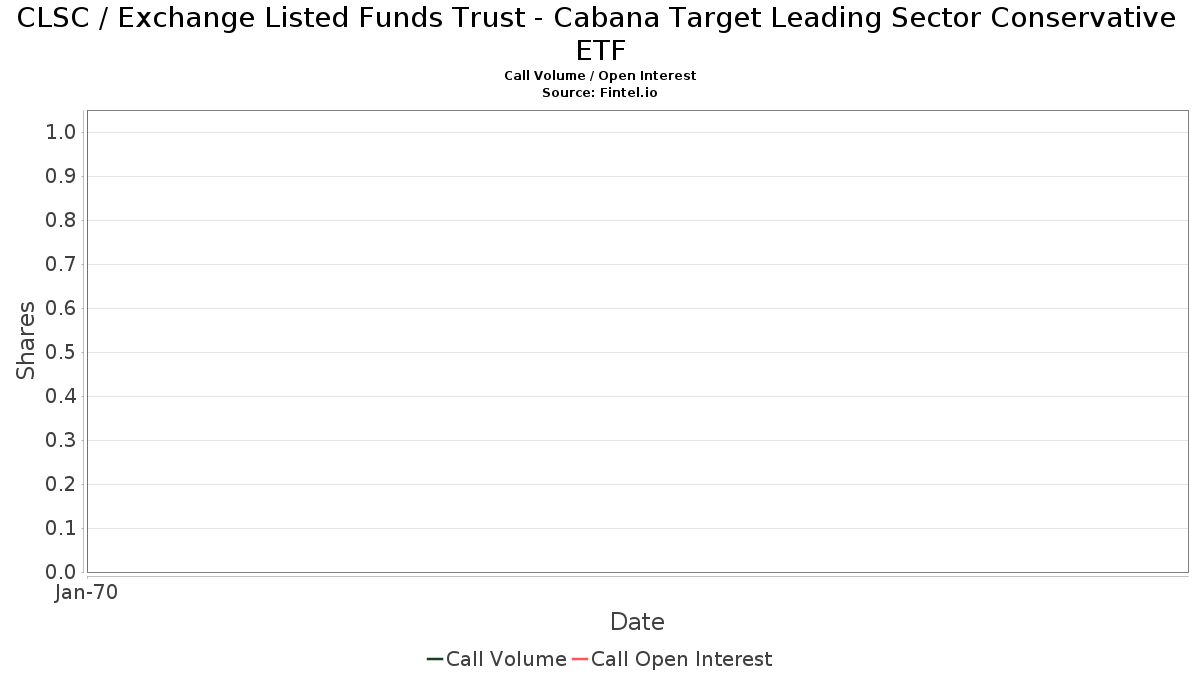Image resolution: width=1200 pixels, height=675 pixels.
Task: Click the Source: Fintel.io label
Action: pos(600,93)
